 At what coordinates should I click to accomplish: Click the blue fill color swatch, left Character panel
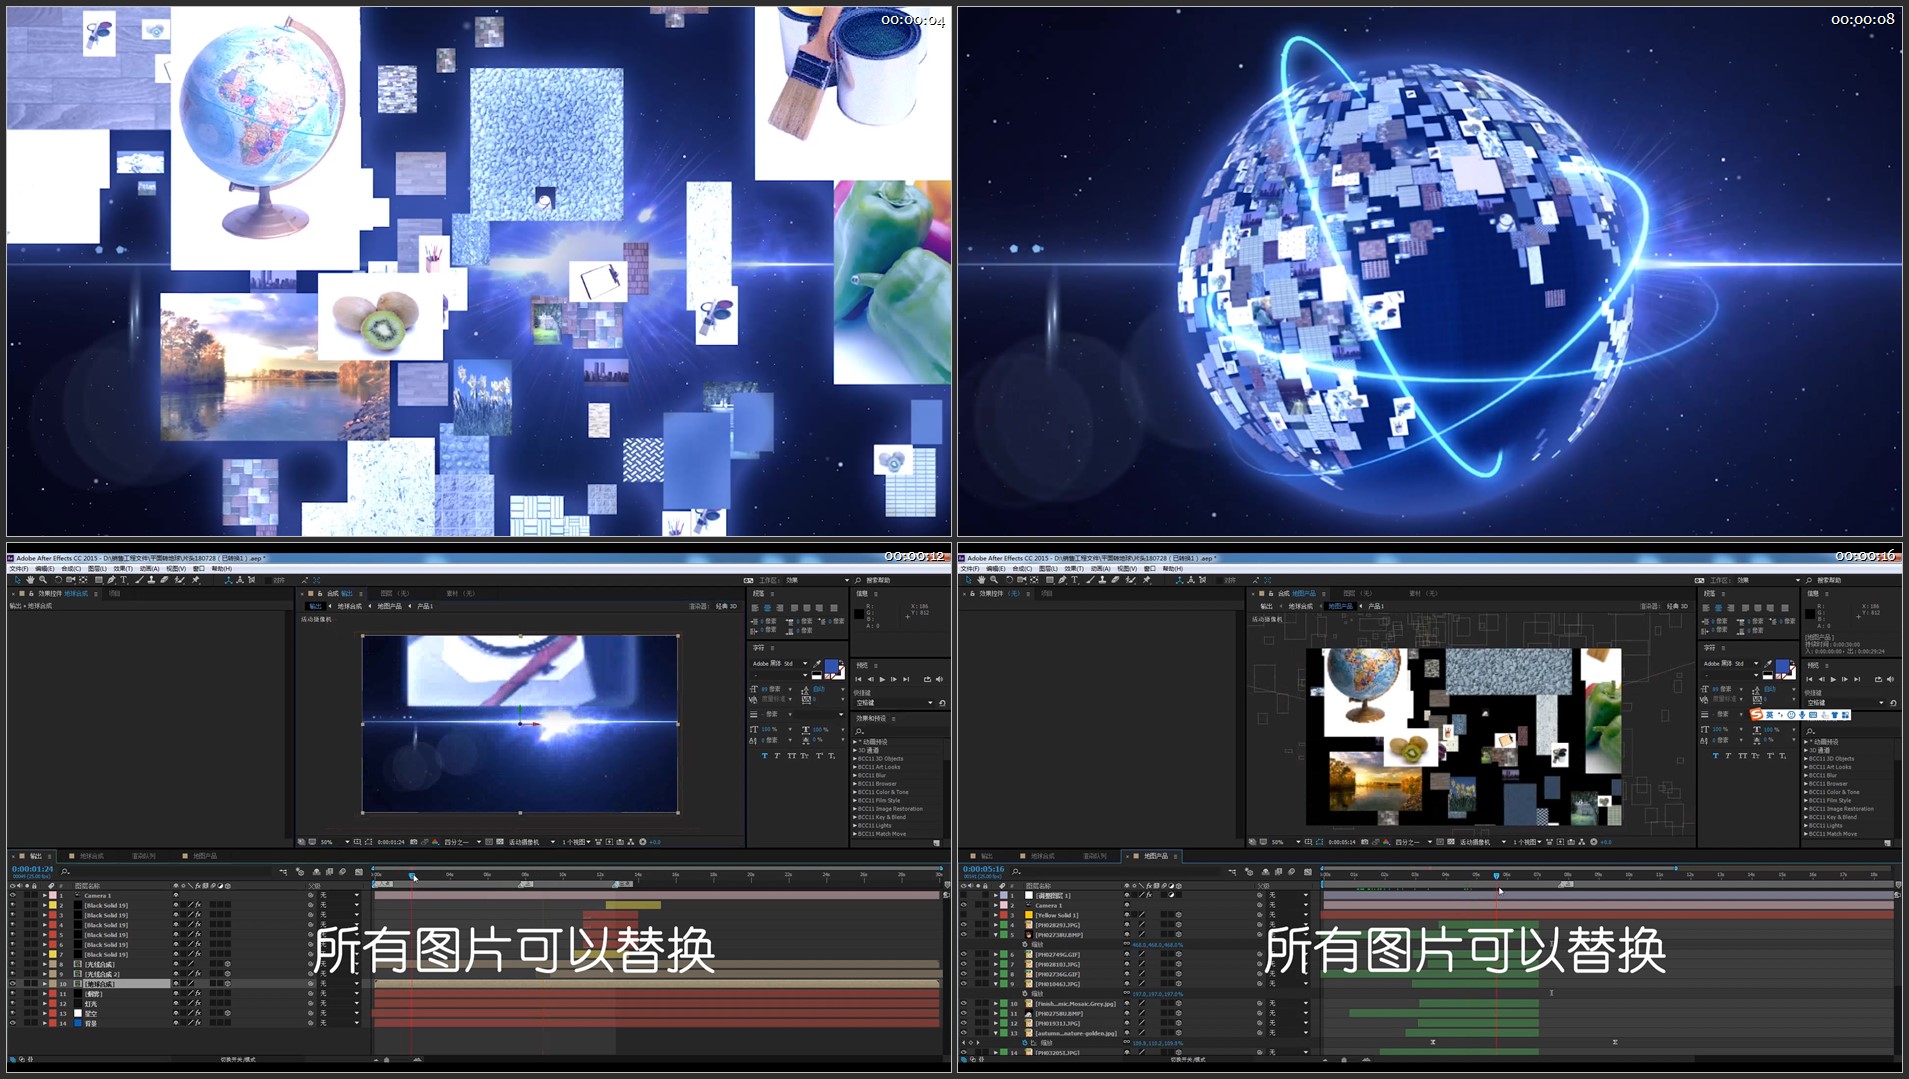(831, 666)
